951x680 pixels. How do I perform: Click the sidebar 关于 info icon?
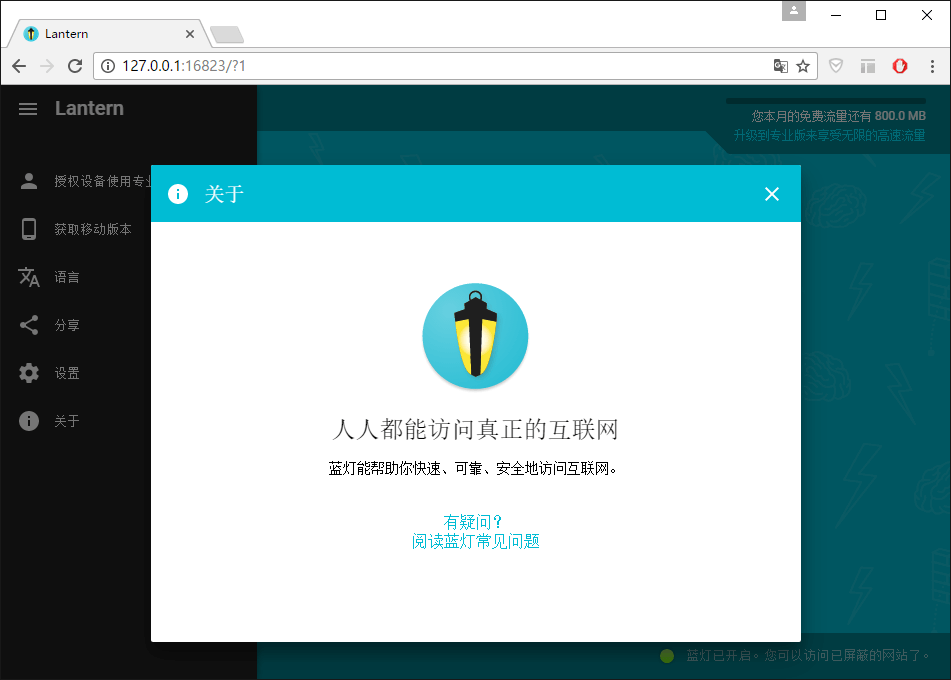click(x=29, y=421)
